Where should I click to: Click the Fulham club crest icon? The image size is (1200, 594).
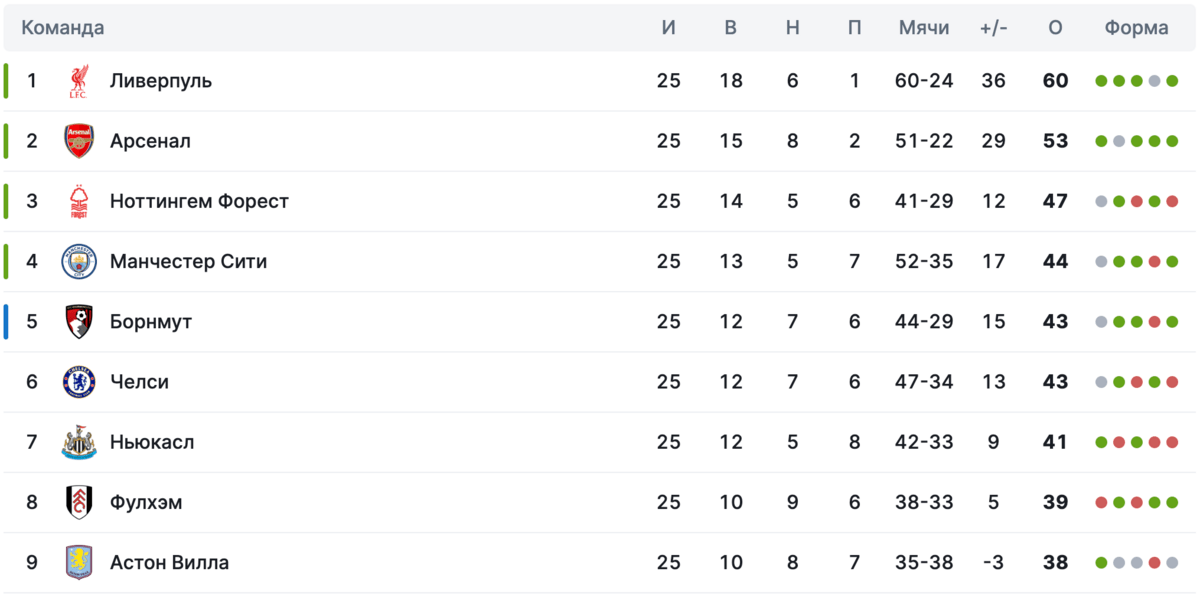pos(78,502)
